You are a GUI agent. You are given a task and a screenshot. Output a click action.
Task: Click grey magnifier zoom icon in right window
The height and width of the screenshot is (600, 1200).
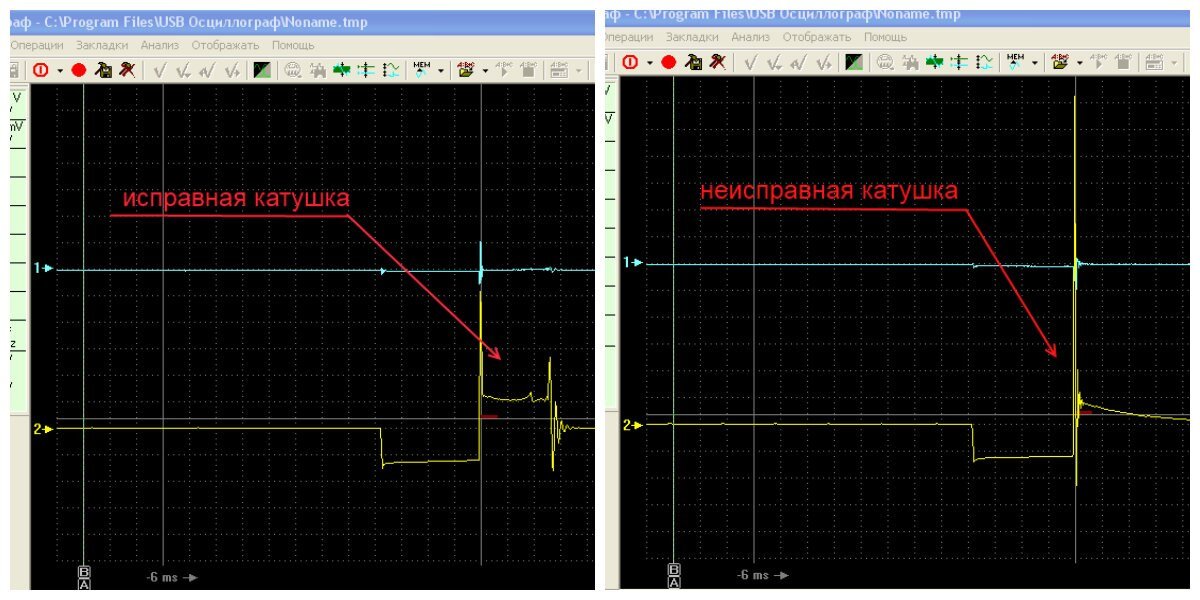pos(885,62)
